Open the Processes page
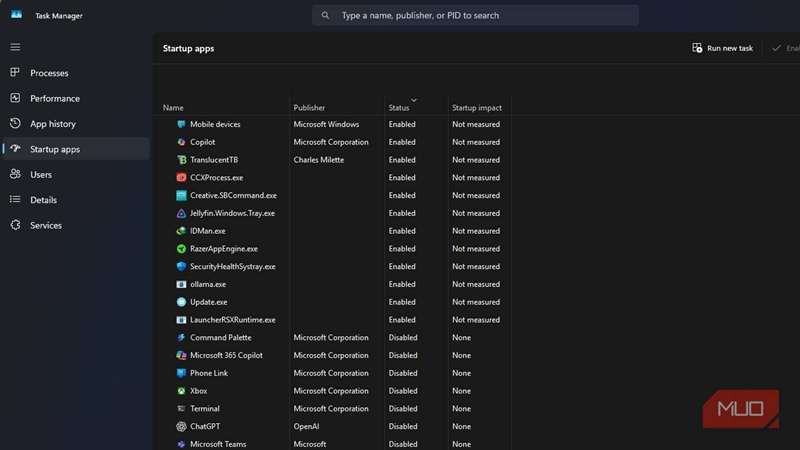Viewport: 800px width, 450px height. [x=49, y=73]
